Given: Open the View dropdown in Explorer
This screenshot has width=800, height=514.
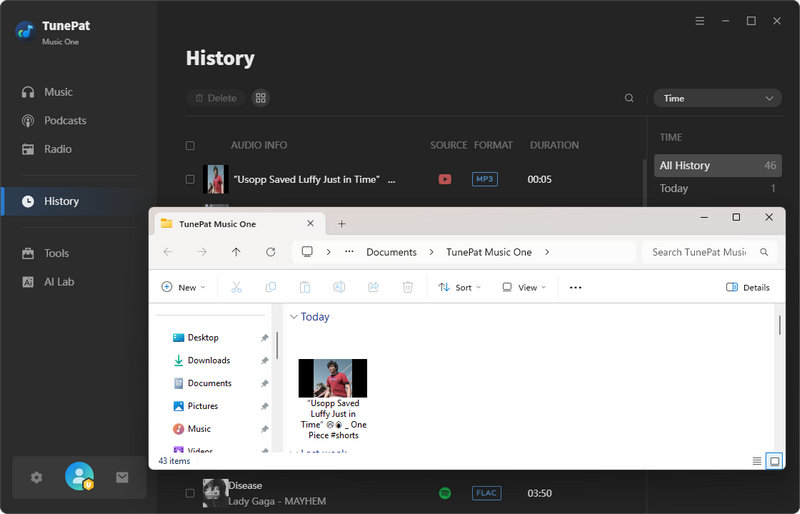Looking at the screenshot, I should [524, 287].
